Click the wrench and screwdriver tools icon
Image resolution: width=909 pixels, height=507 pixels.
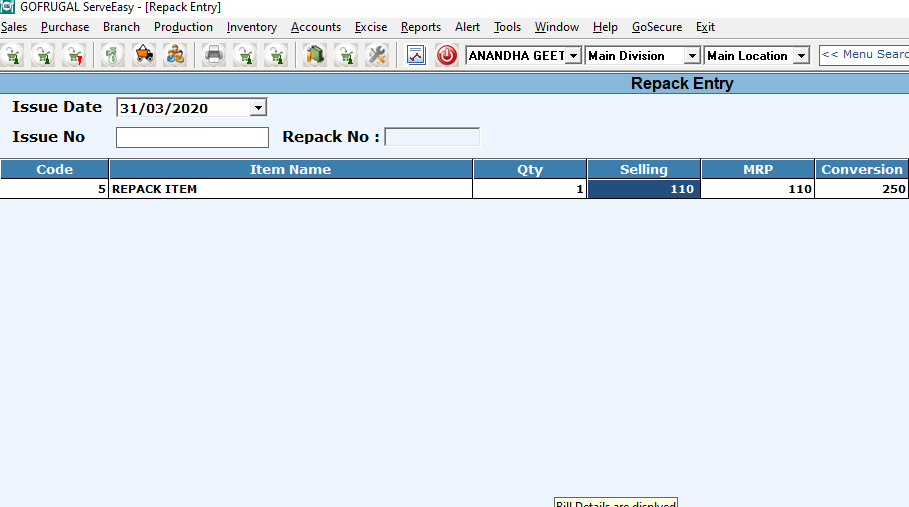point(377,56)
